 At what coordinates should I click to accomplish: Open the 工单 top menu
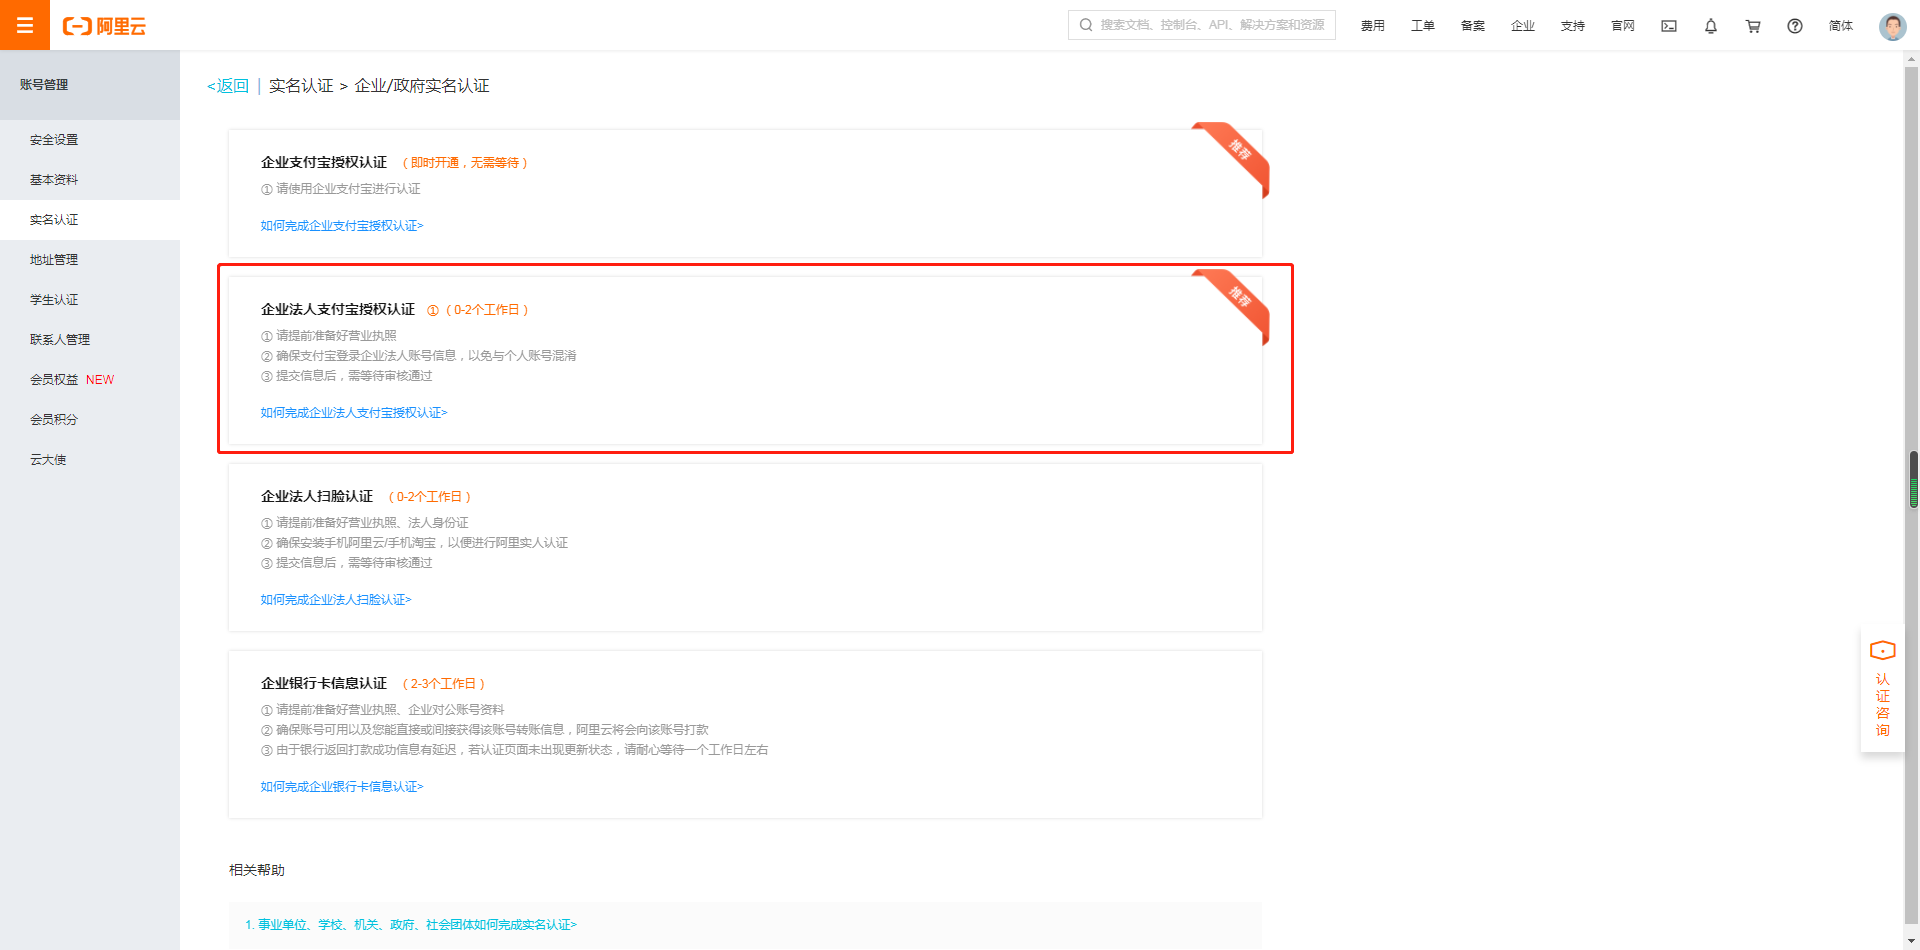1423,26
